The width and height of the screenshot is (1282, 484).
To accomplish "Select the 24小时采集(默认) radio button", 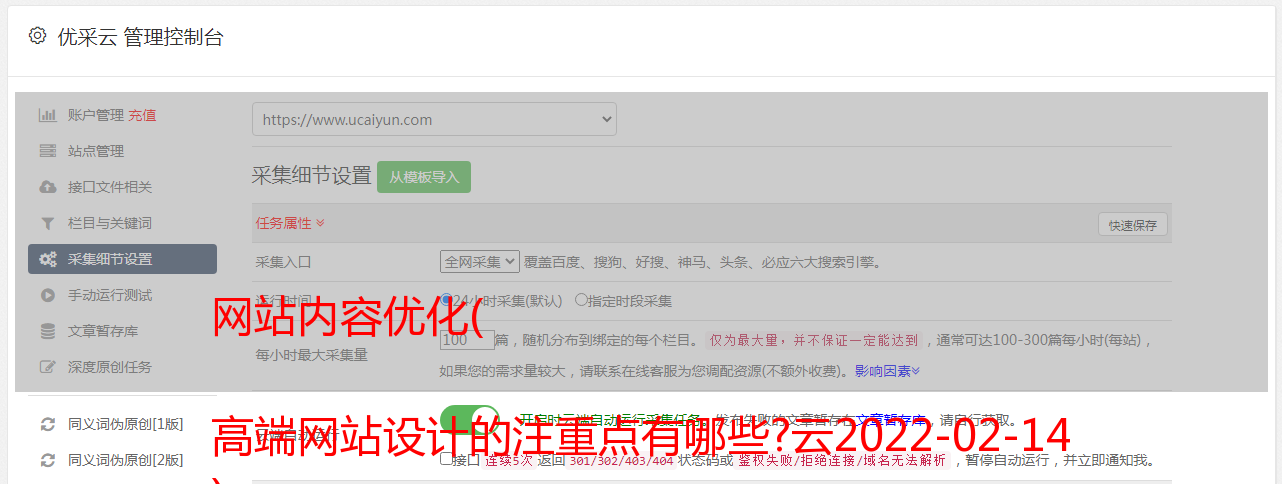I will 447,299.
